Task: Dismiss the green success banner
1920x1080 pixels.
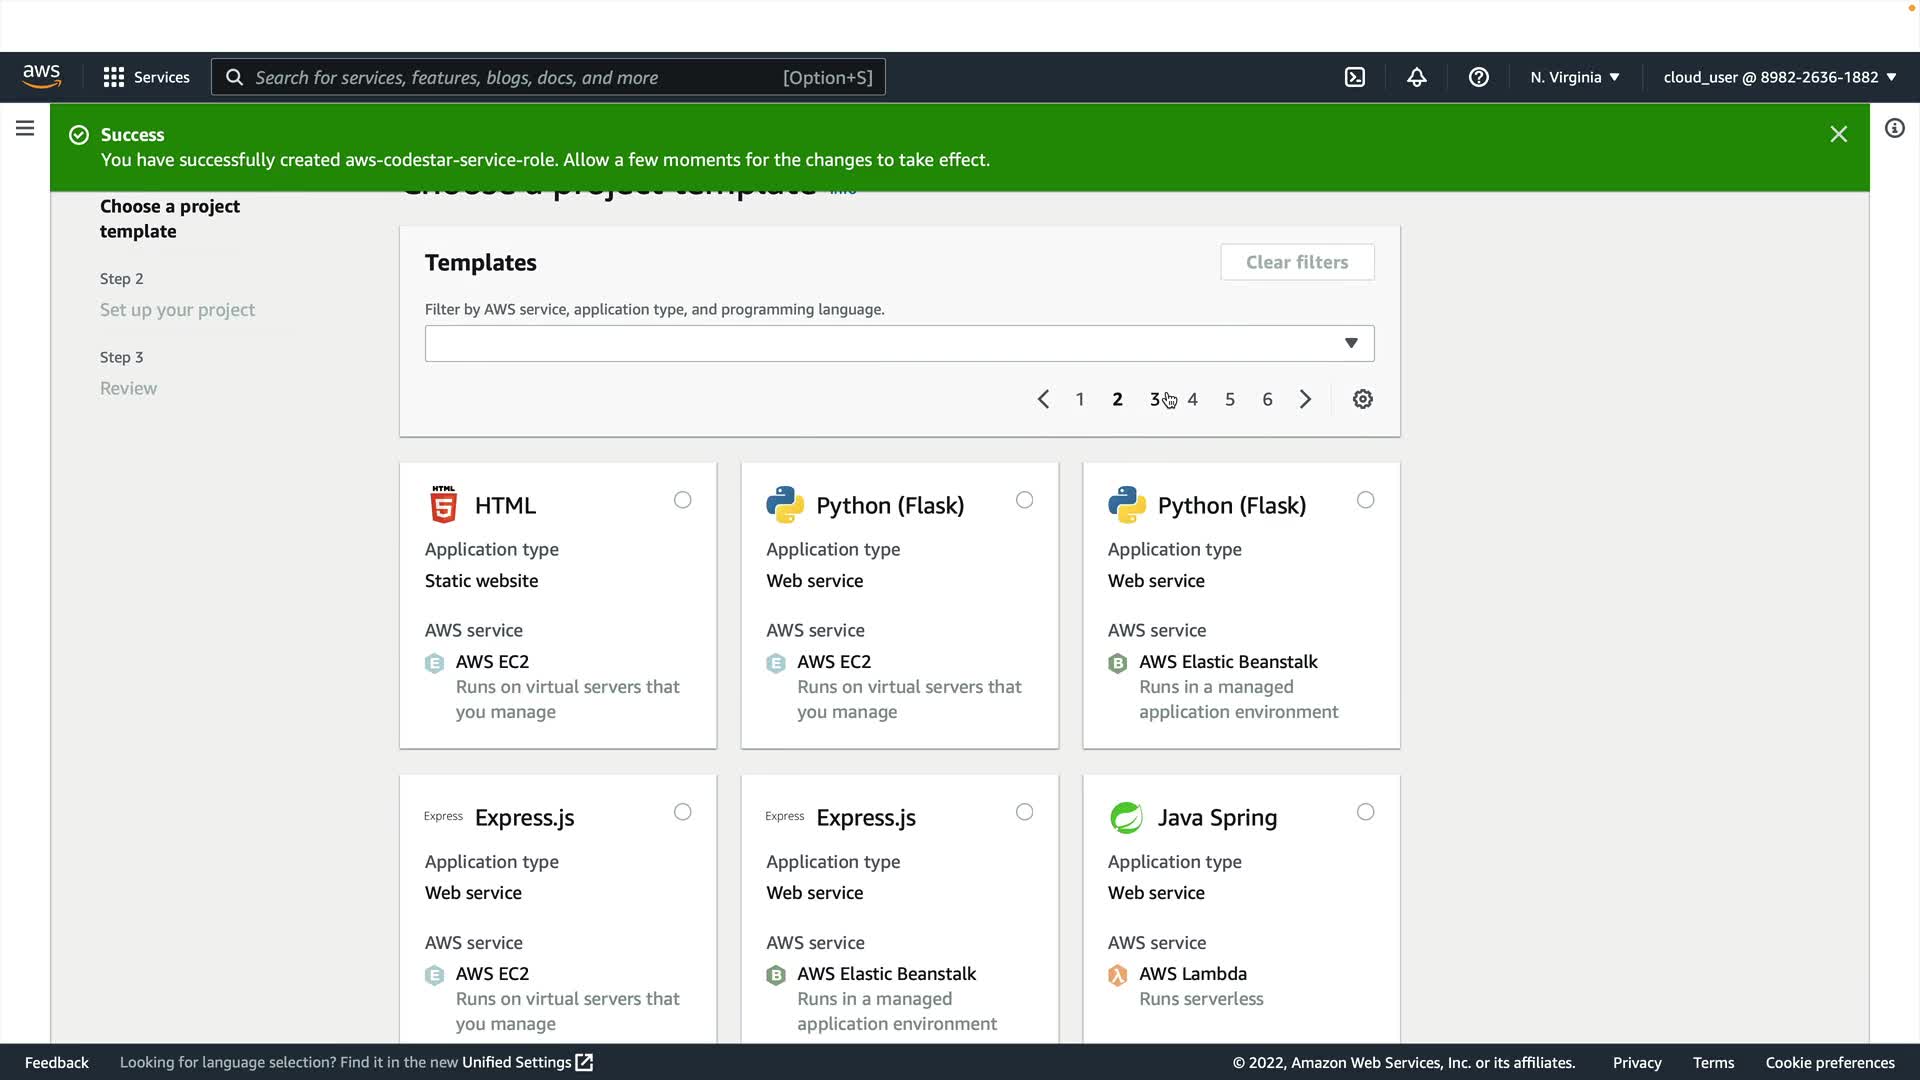Action: pos(1838,134)
